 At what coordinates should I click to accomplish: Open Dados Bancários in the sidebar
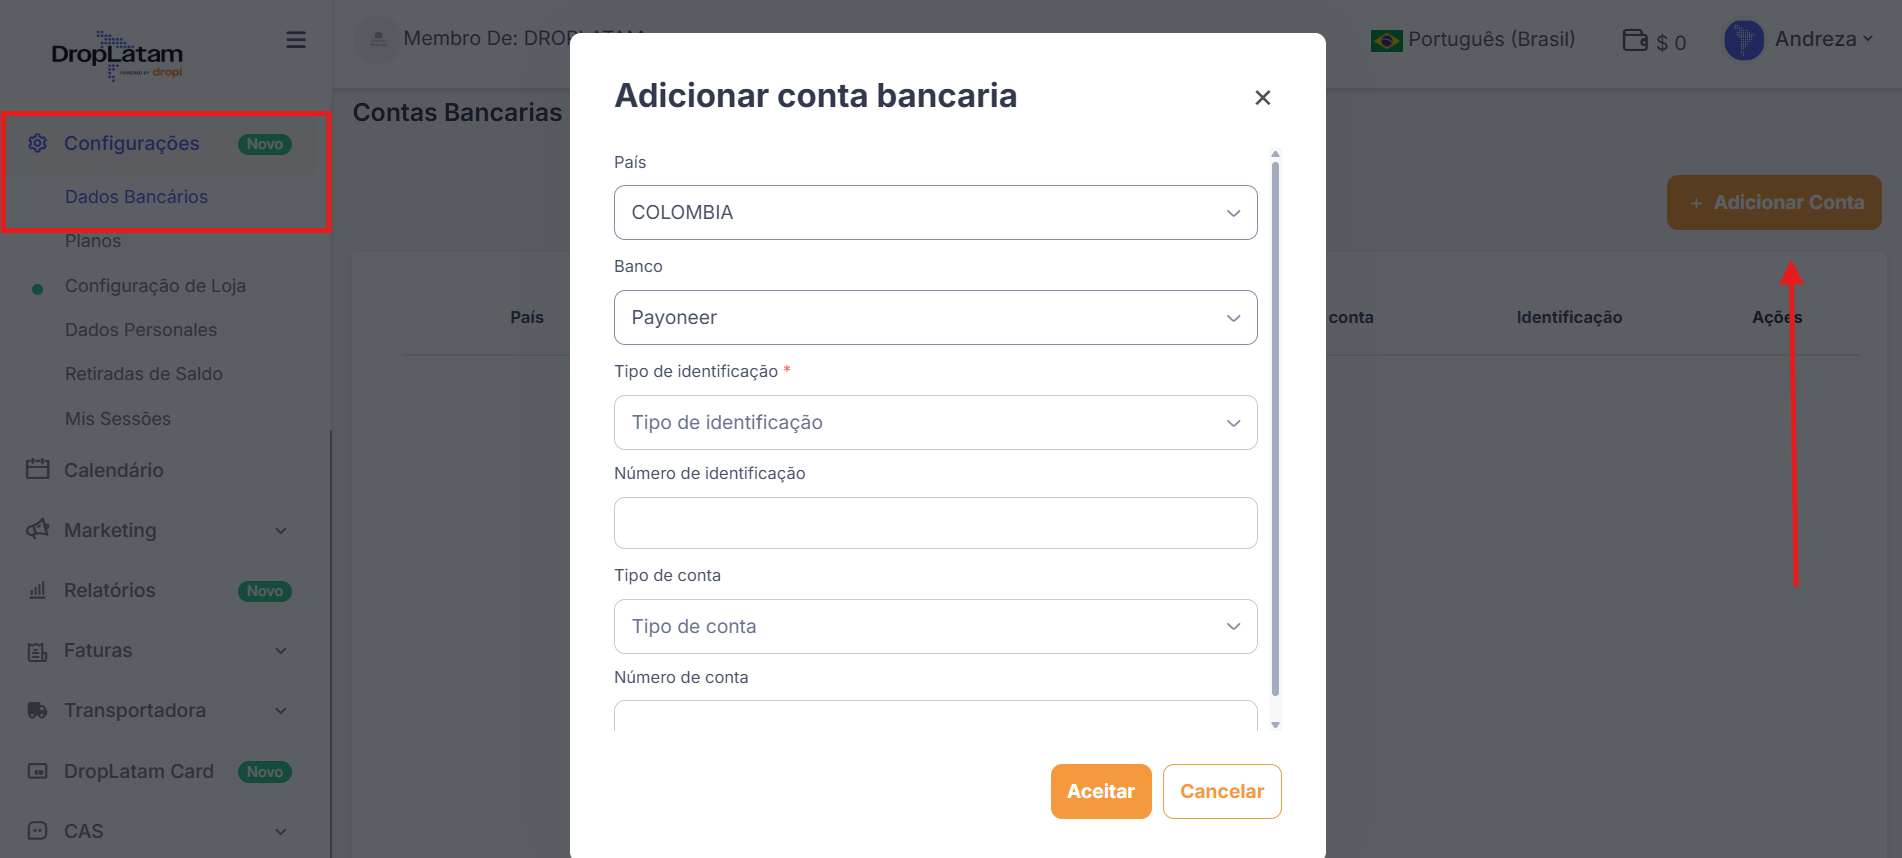click(x=136, y=197)
